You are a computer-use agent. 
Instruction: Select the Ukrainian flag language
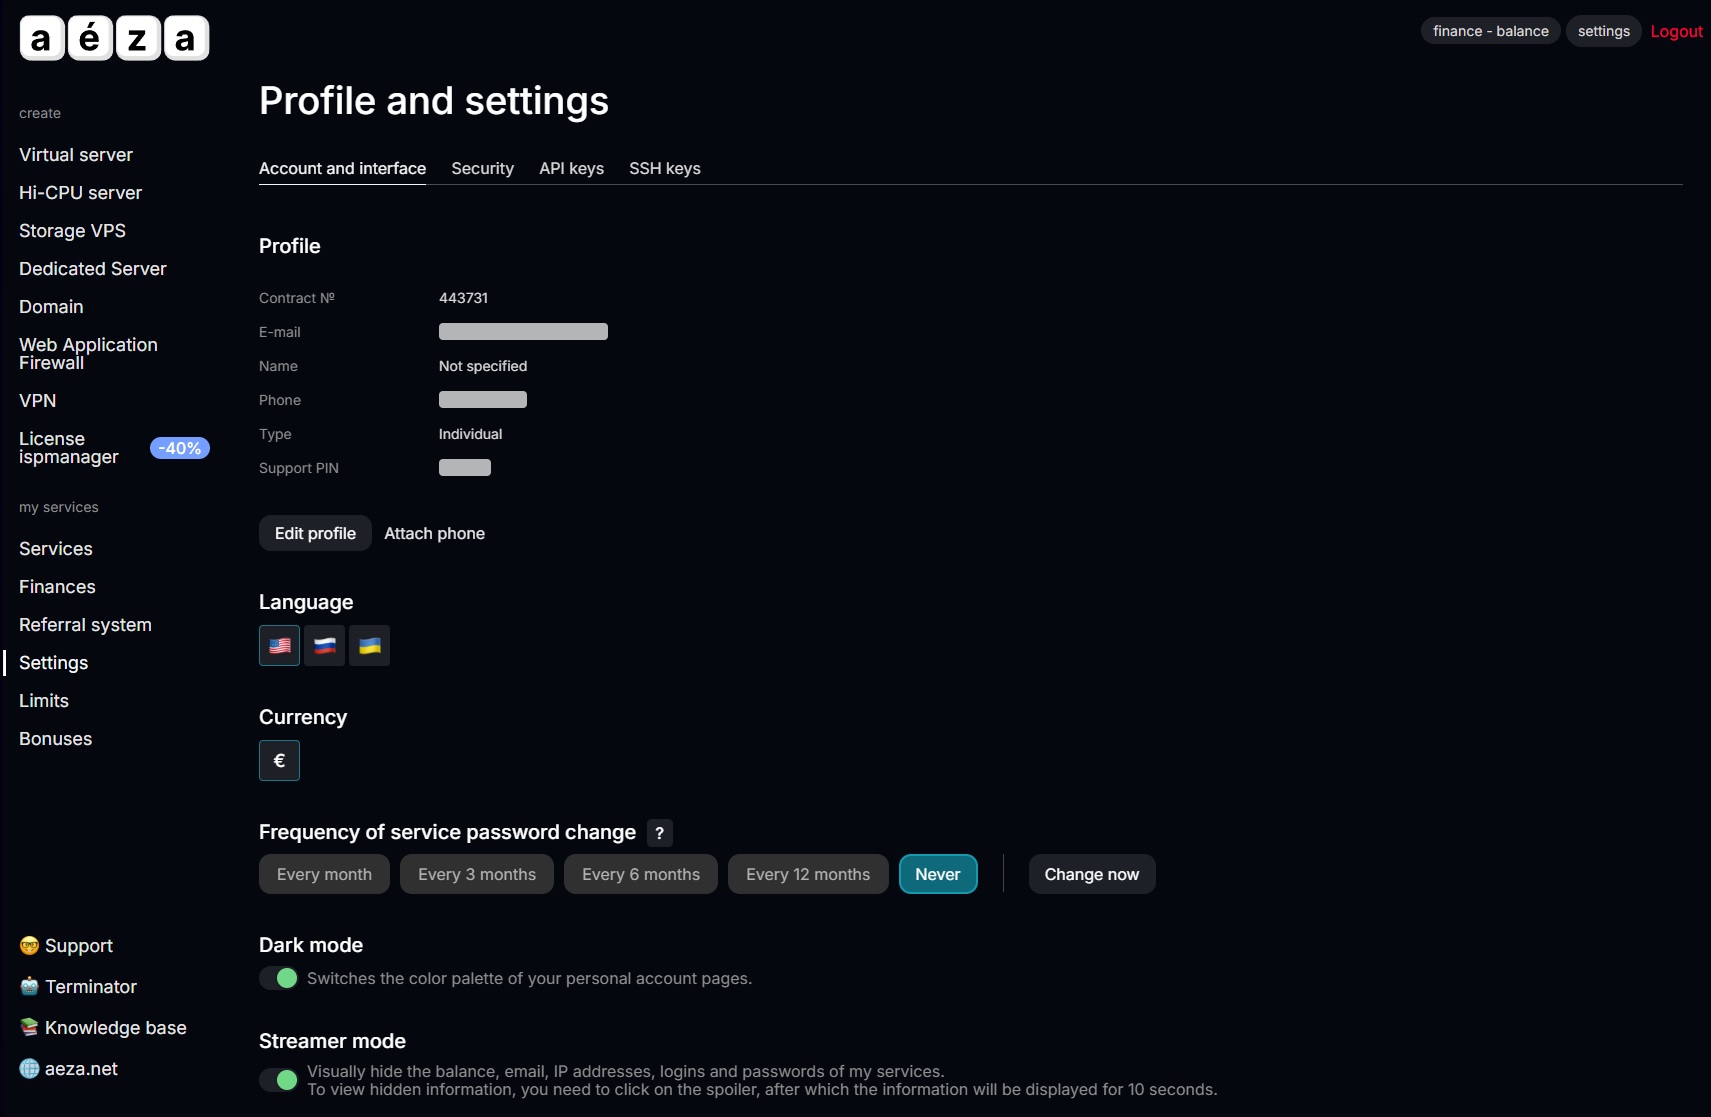click(x=369, y=646)
